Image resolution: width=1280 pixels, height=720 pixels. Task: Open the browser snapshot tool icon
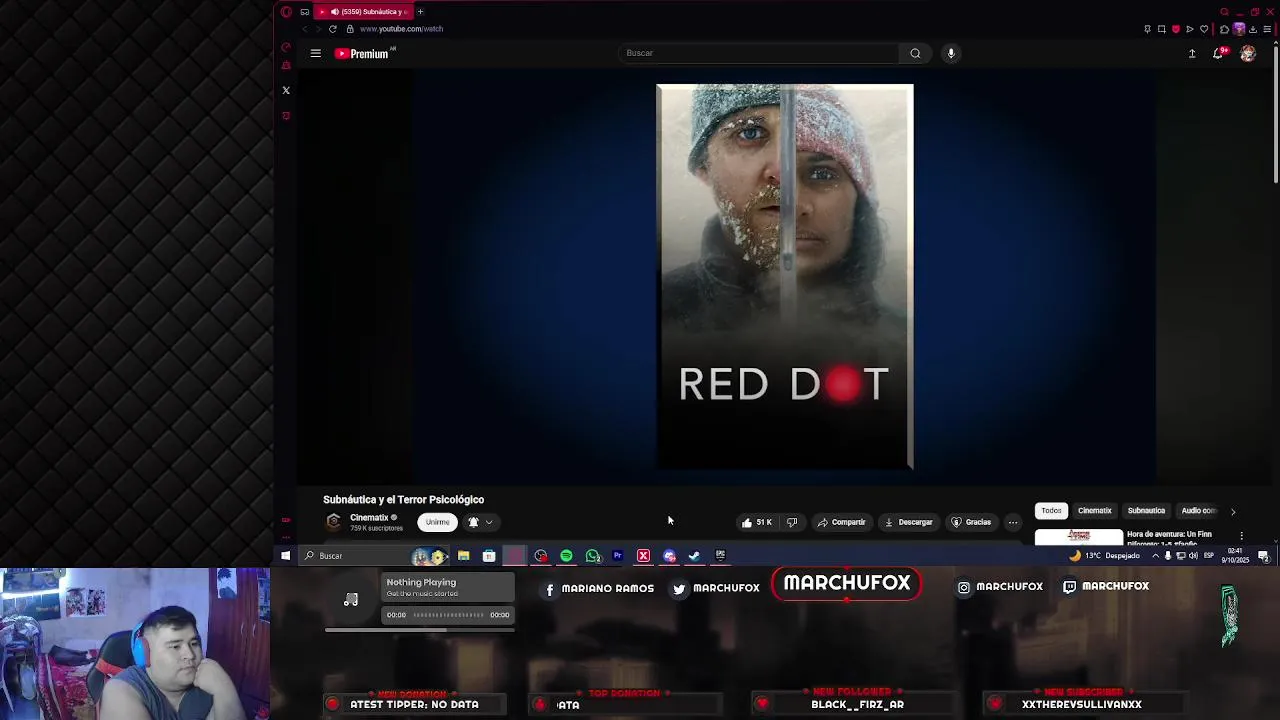[x=1162, y=29]
